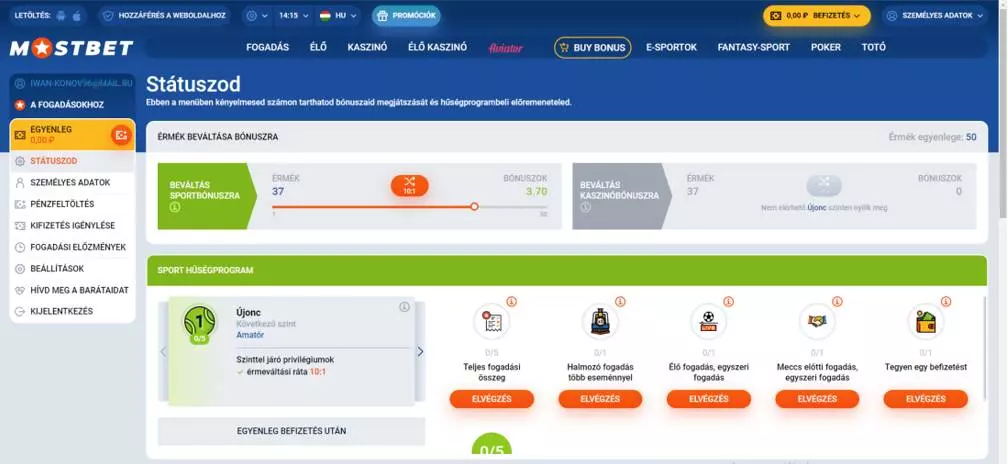Open the Fogadás menu item
This screenshot has height=464, width=1008.
(267, 47)
